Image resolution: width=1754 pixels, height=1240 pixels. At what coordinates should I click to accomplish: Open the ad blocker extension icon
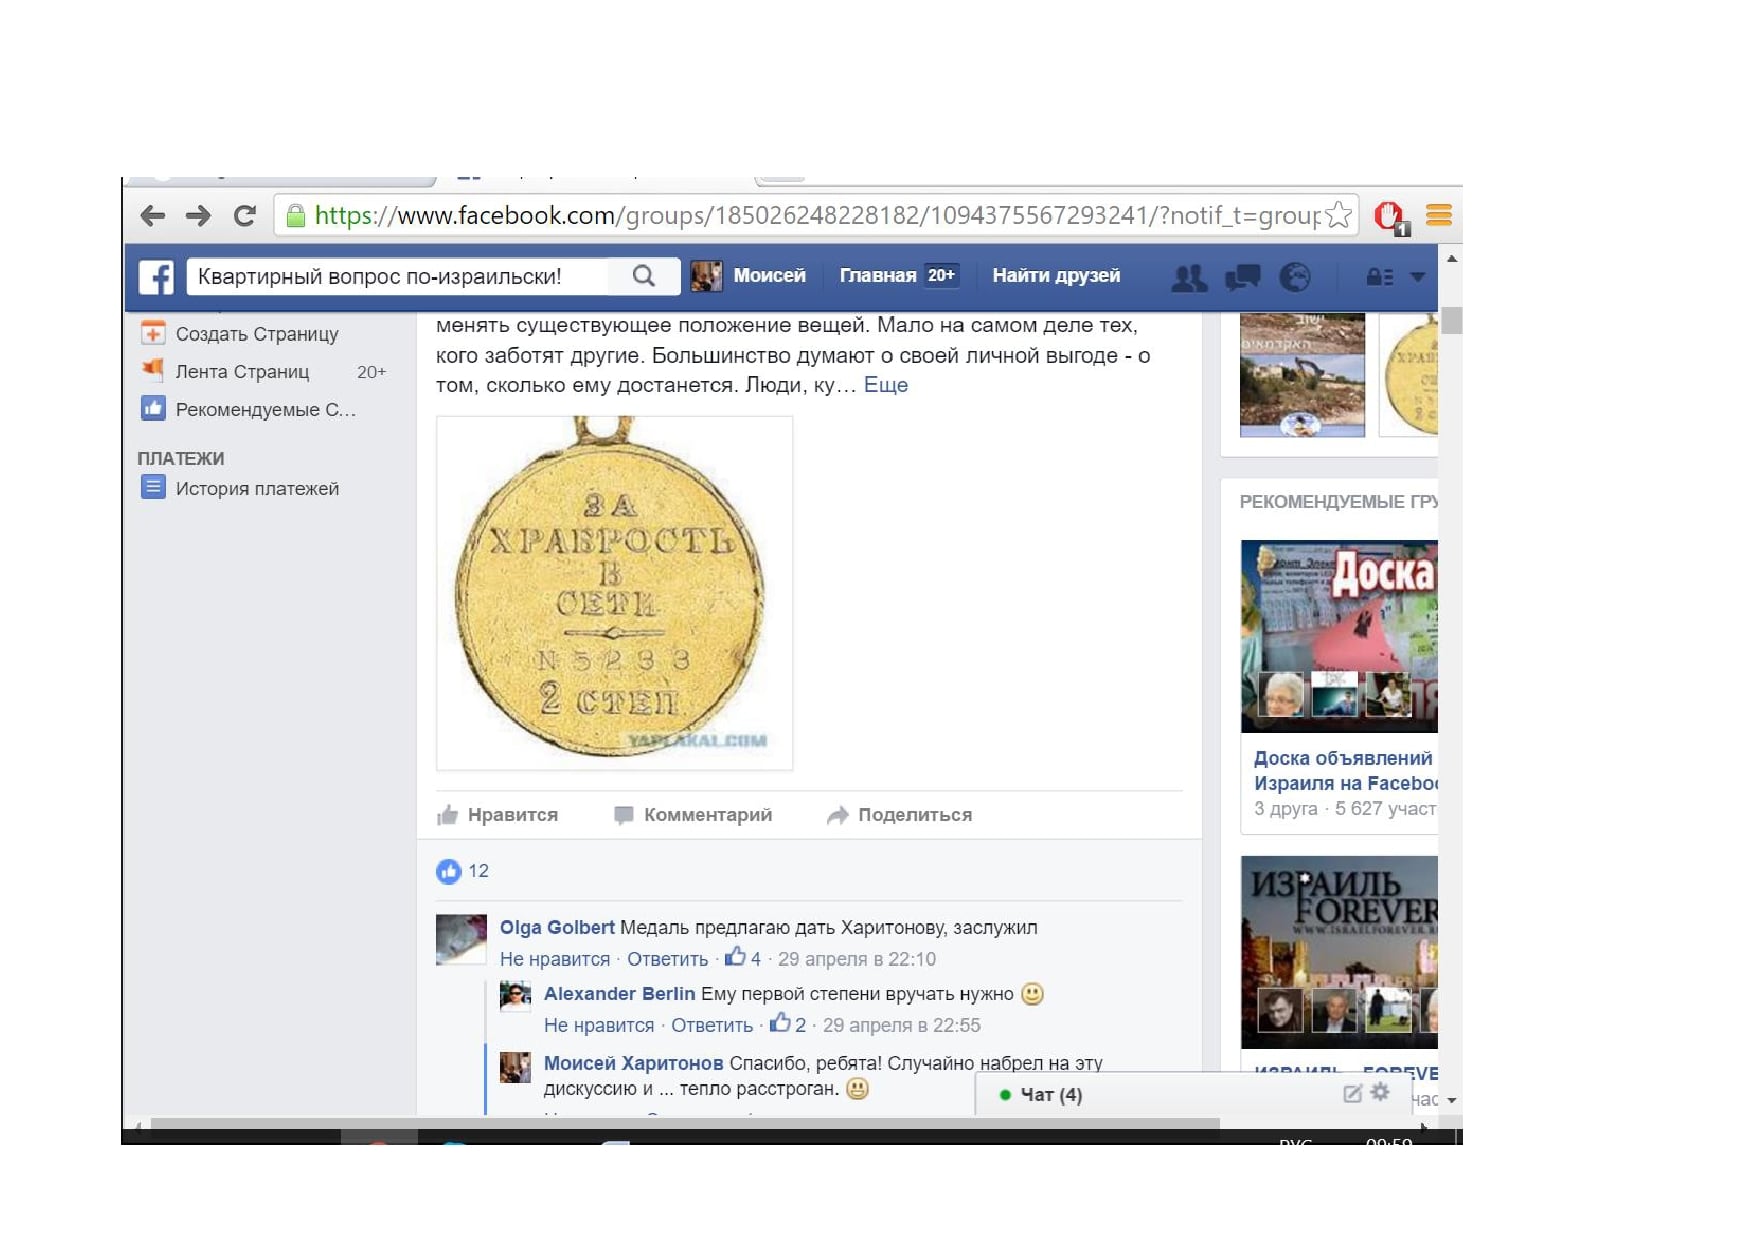1390,216
